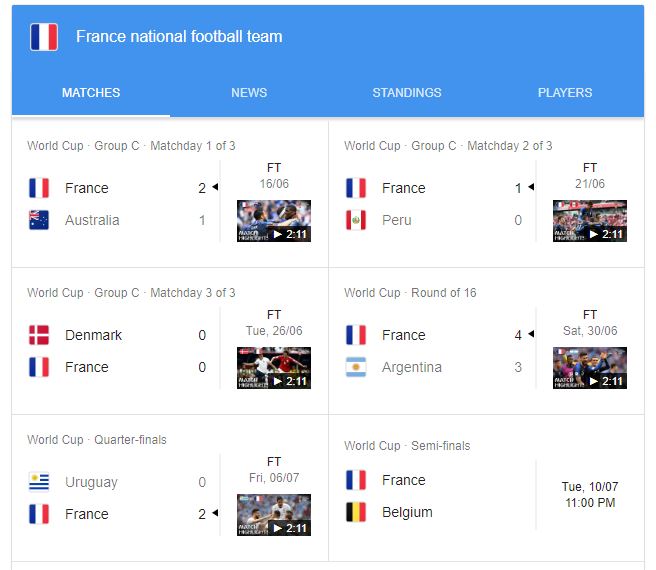Open the STANDINGS tab
Image resolution: width=656 pixels, height=570 pixels.
click(407, 92)
